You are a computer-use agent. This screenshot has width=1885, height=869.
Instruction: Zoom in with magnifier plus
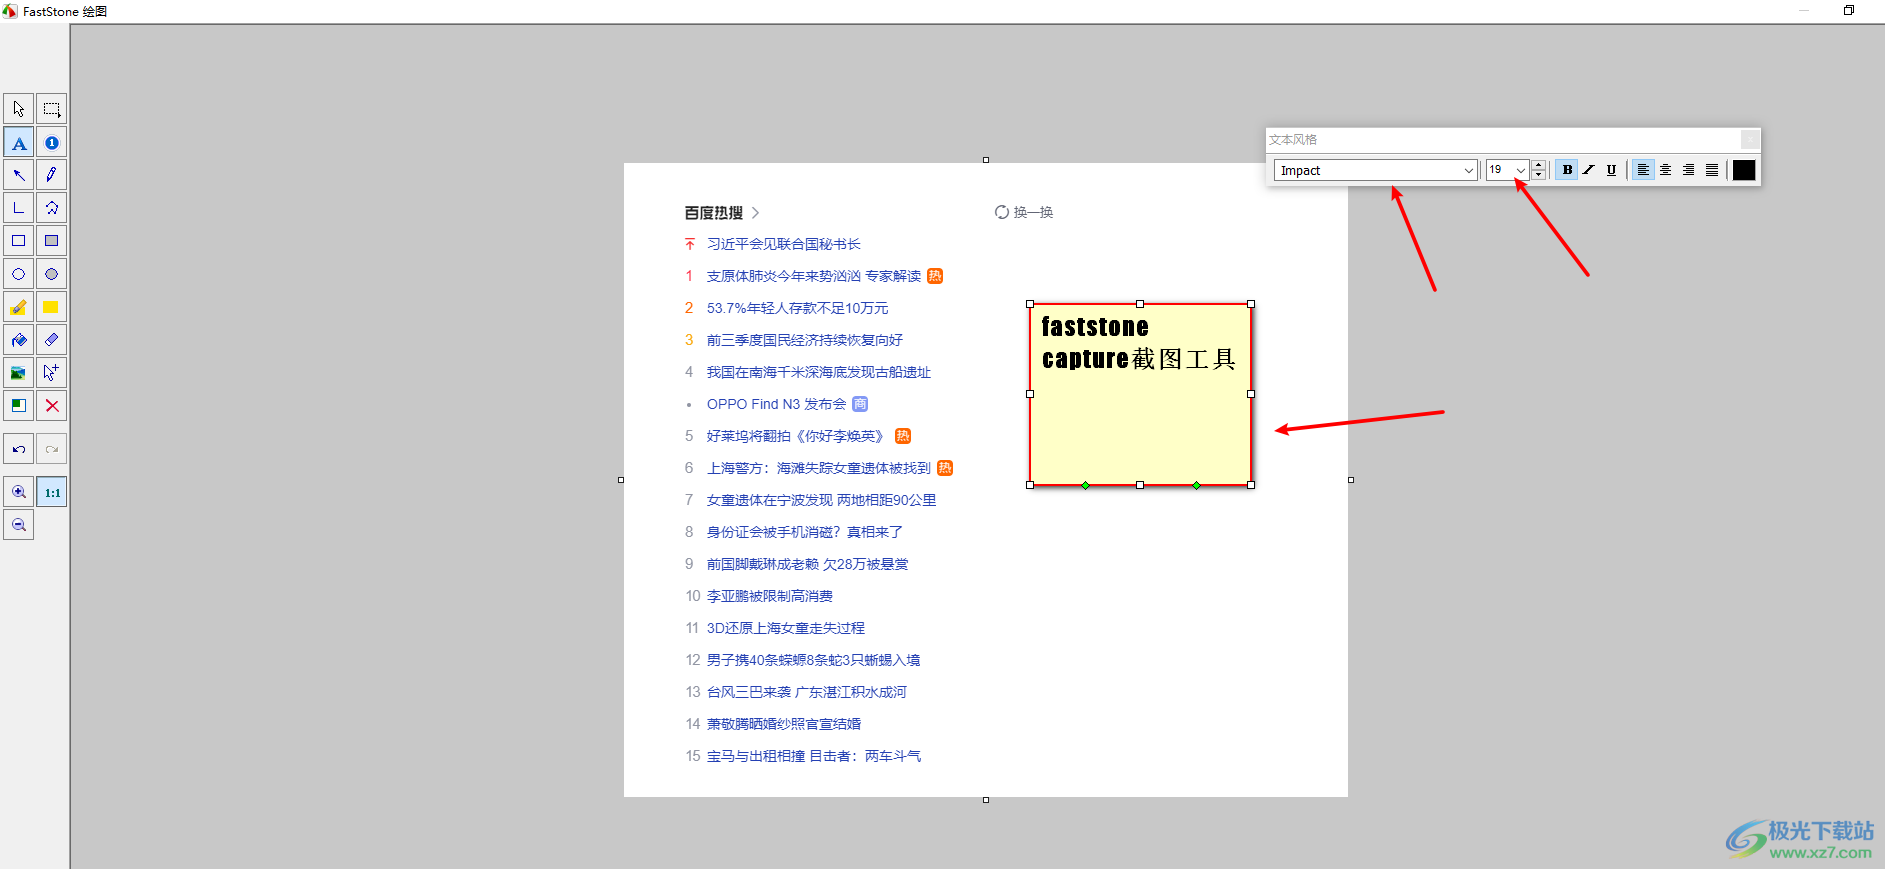pyautogui.click(x=18, y=492)
